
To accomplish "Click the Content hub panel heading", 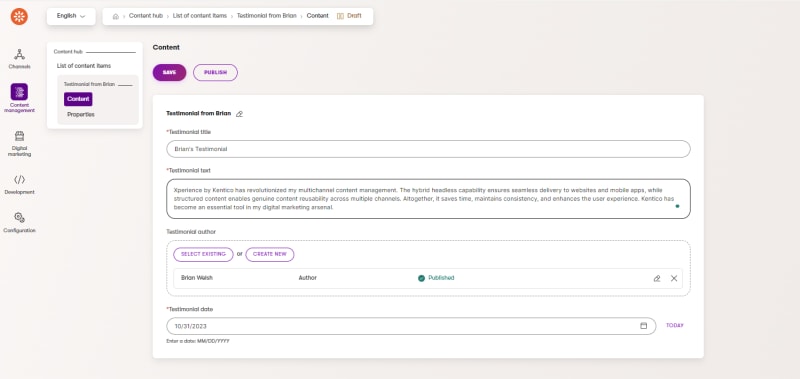I will coord(68,52).
